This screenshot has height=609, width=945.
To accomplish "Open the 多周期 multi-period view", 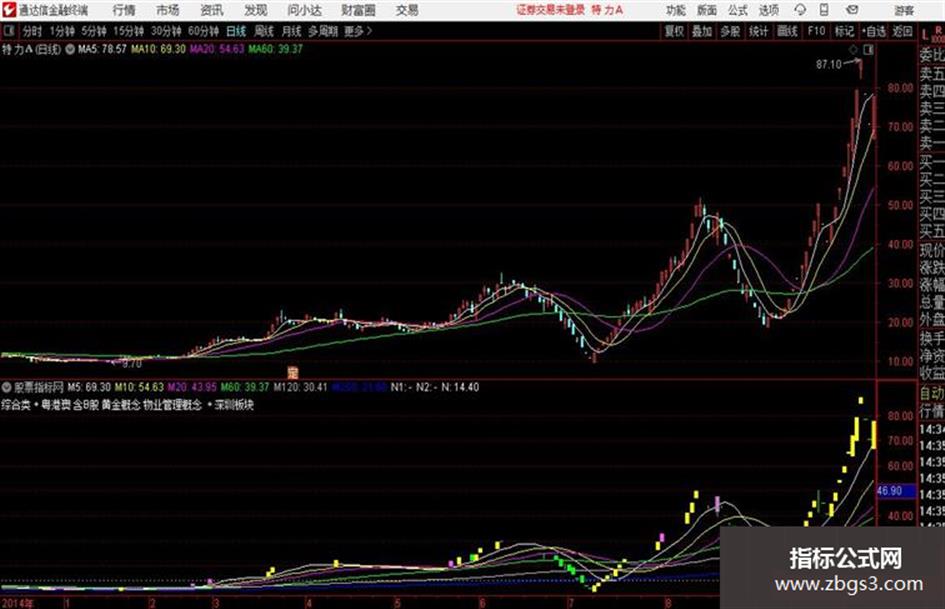I will coord(323,31).
